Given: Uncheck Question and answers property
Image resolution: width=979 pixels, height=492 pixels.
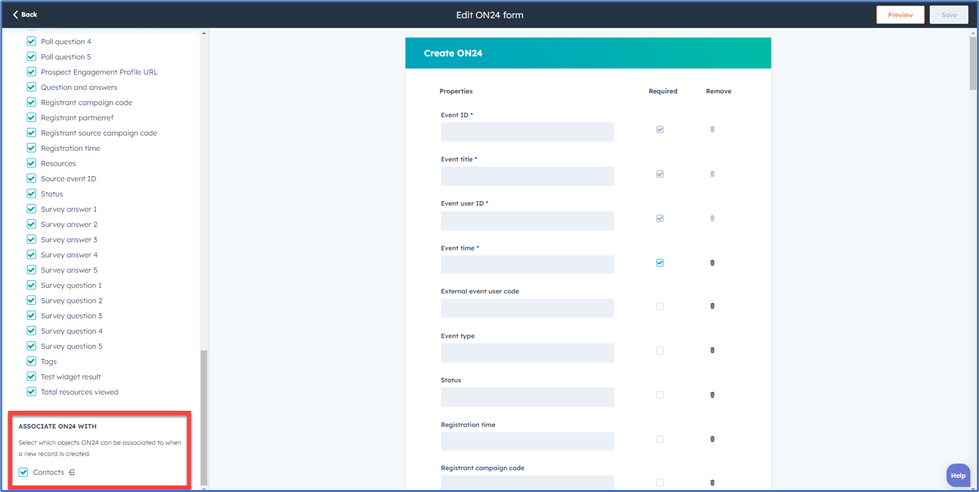Looking at the screenshot, I should pos(31,87).
